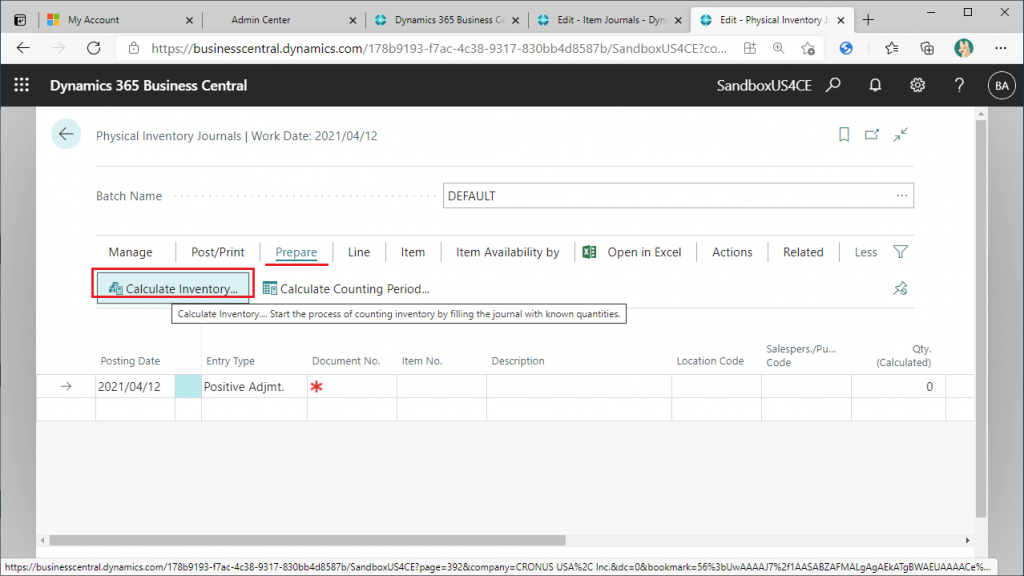Open the app launcher waffle menu
The width and height of the screenshot is (1024, 576).
coord(22,85)
